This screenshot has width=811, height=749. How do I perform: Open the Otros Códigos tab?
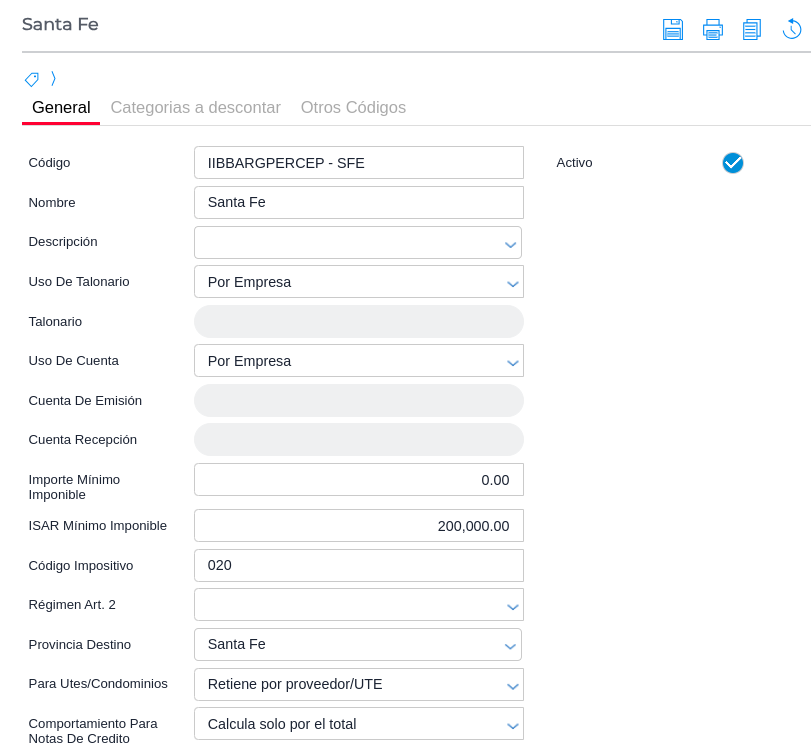tap(353, 108)
